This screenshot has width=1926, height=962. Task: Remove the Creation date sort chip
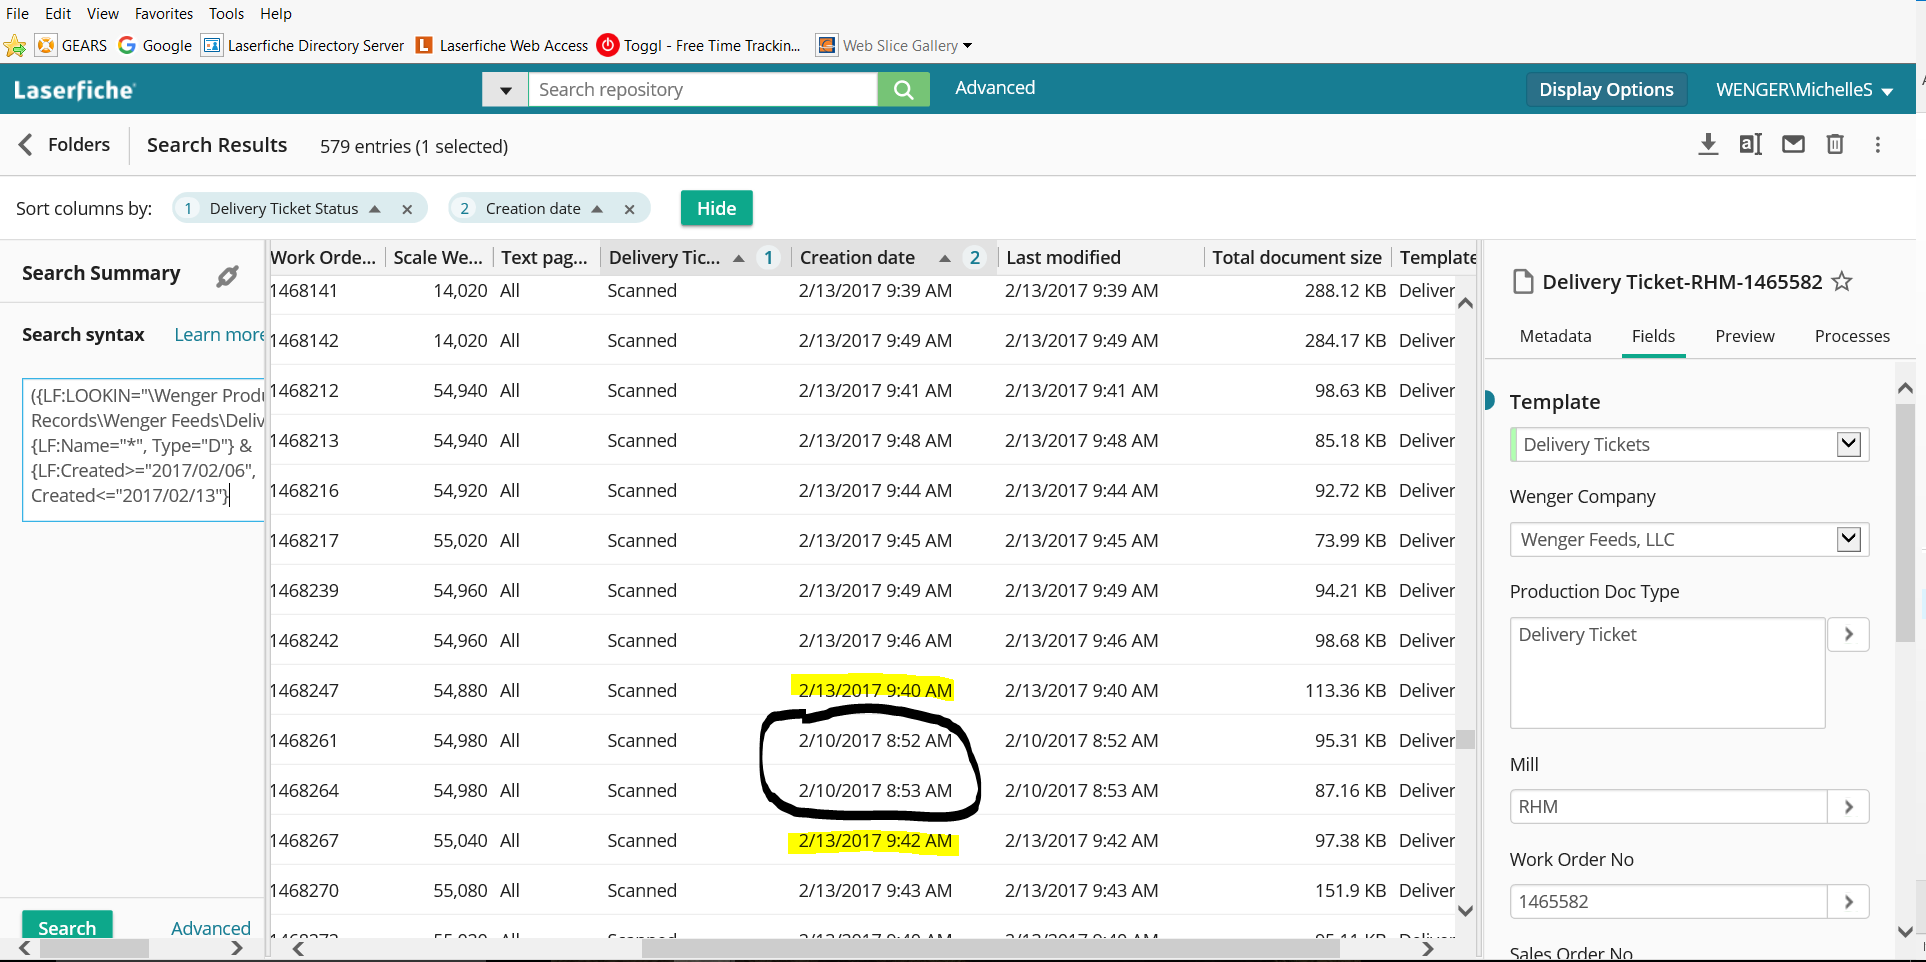click(x=629, y=209)
